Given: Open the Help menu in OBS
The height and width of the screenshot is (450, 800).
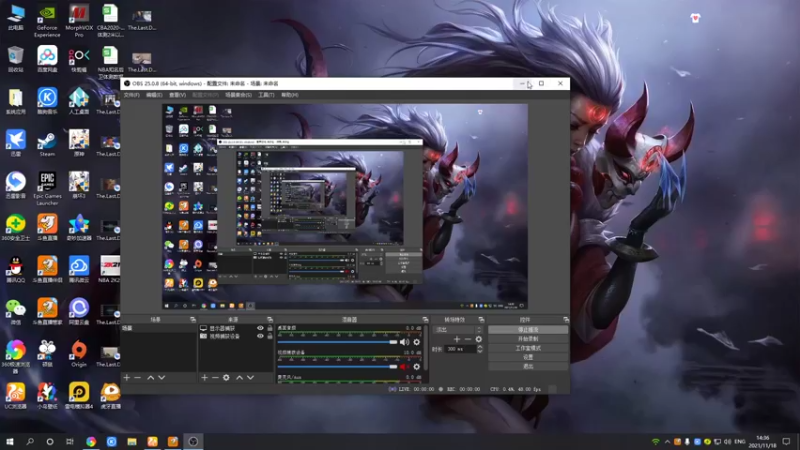Looking at the screenshot, I should [290, 95].
